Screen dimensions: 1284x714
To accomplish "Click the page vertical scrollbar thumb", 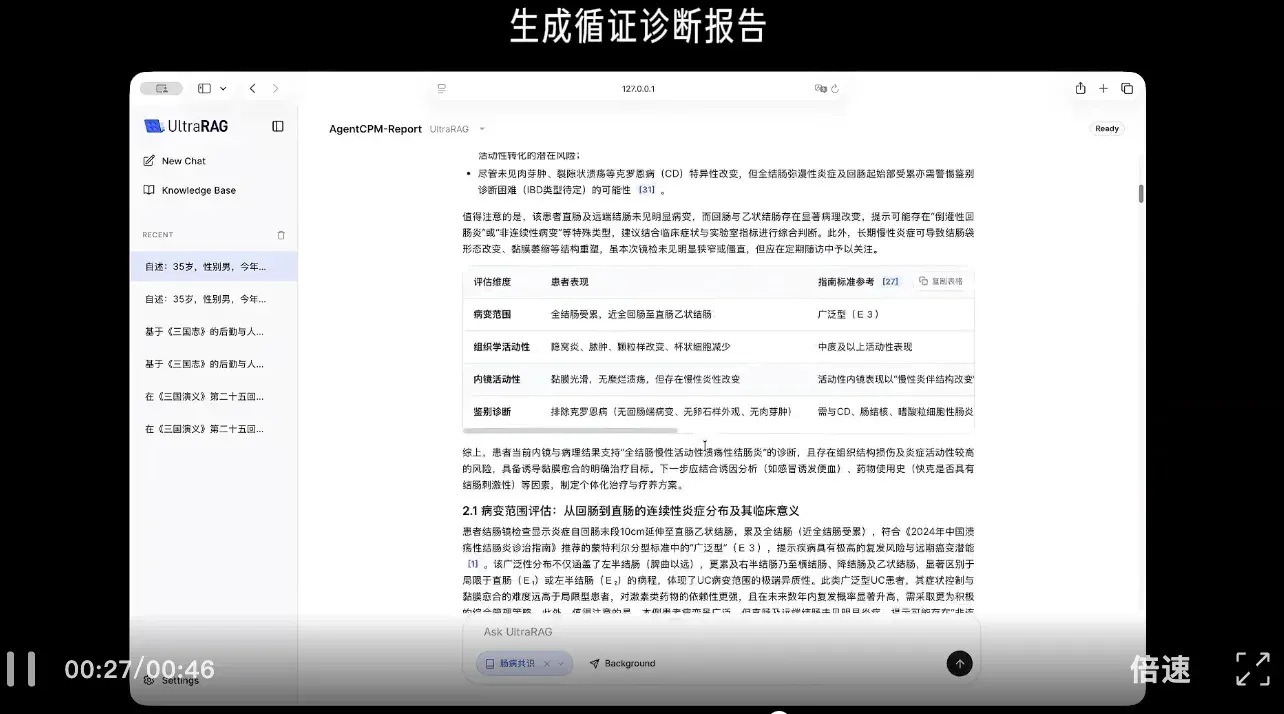I will click(1141, 194).
